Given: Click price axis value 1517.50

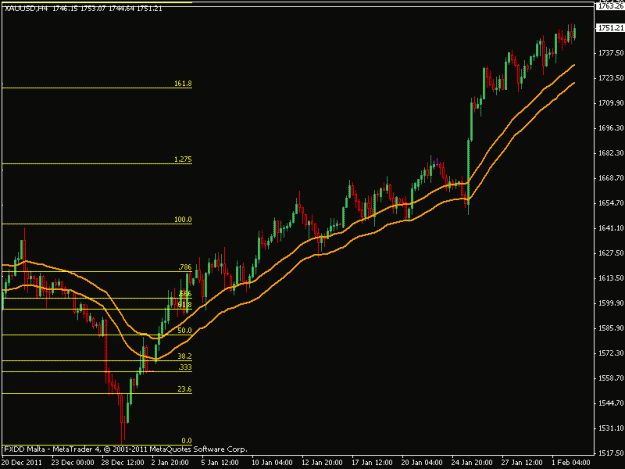Looking at the screenshot, I should (x=611, y=453).
